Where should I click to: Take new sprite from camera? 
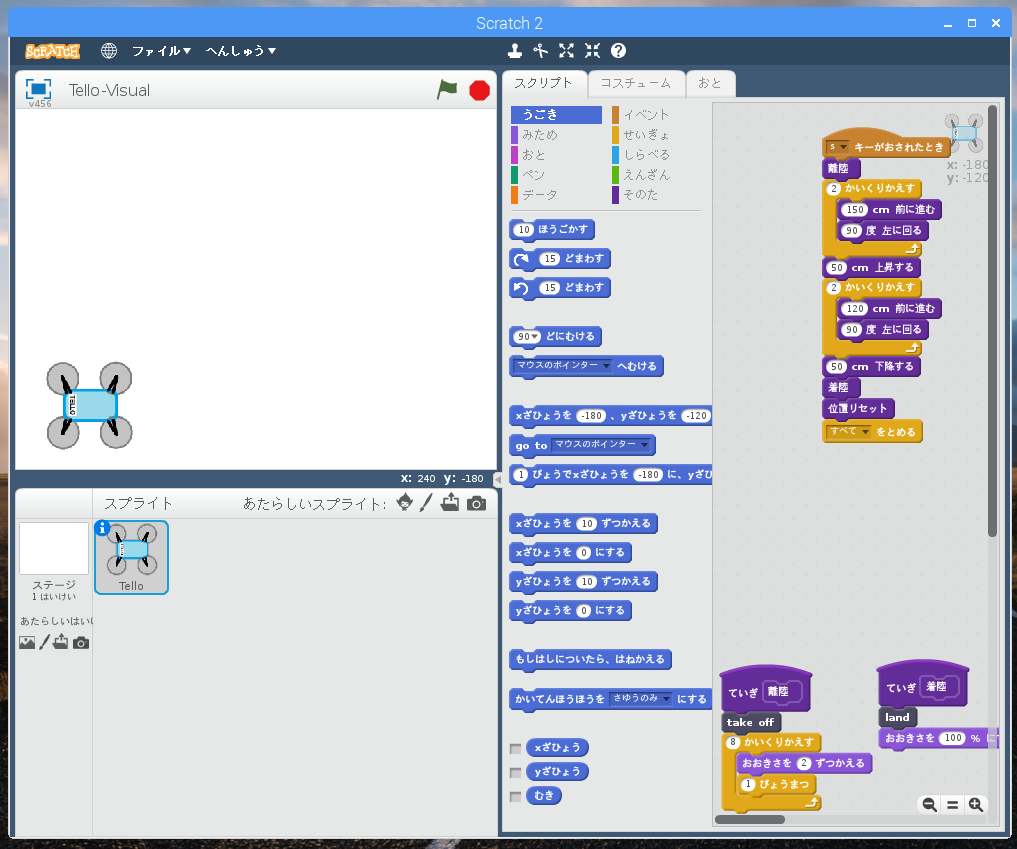click(476, 503)
